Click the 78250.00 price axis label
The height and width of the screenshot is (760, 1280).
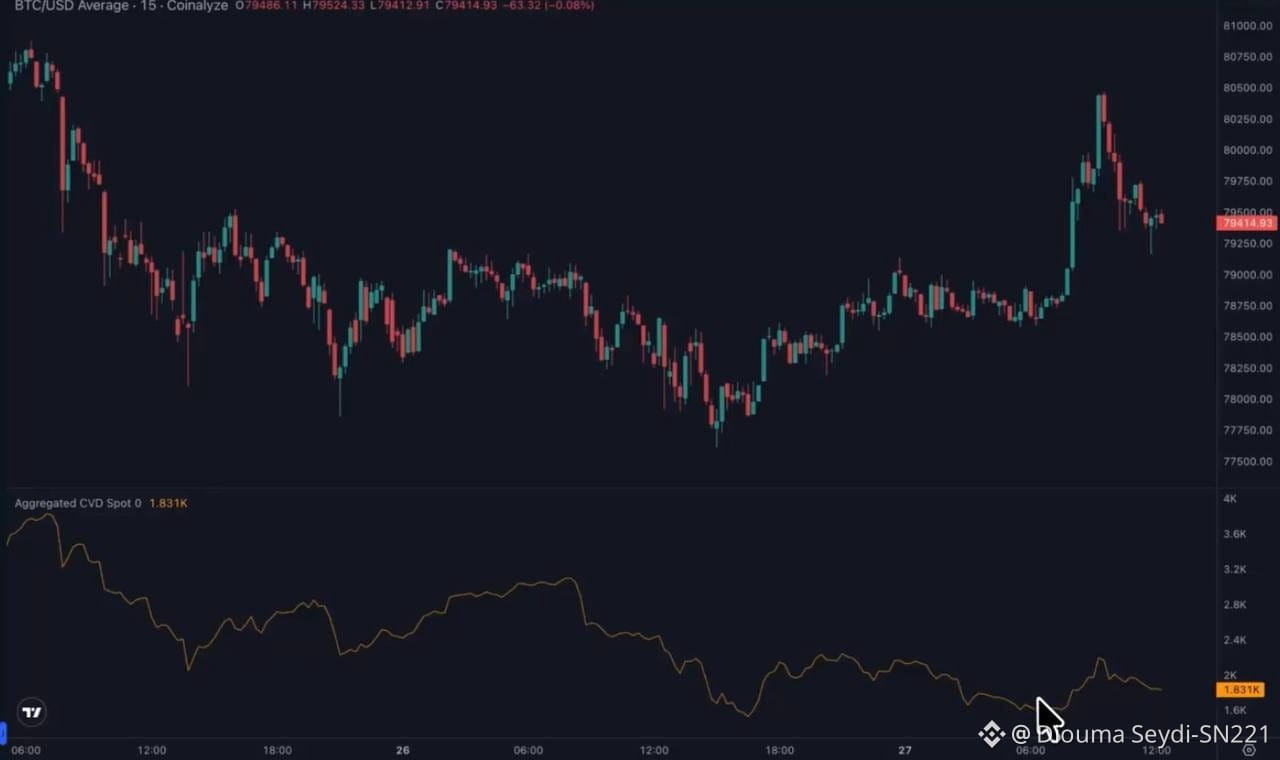point(1249,368)
